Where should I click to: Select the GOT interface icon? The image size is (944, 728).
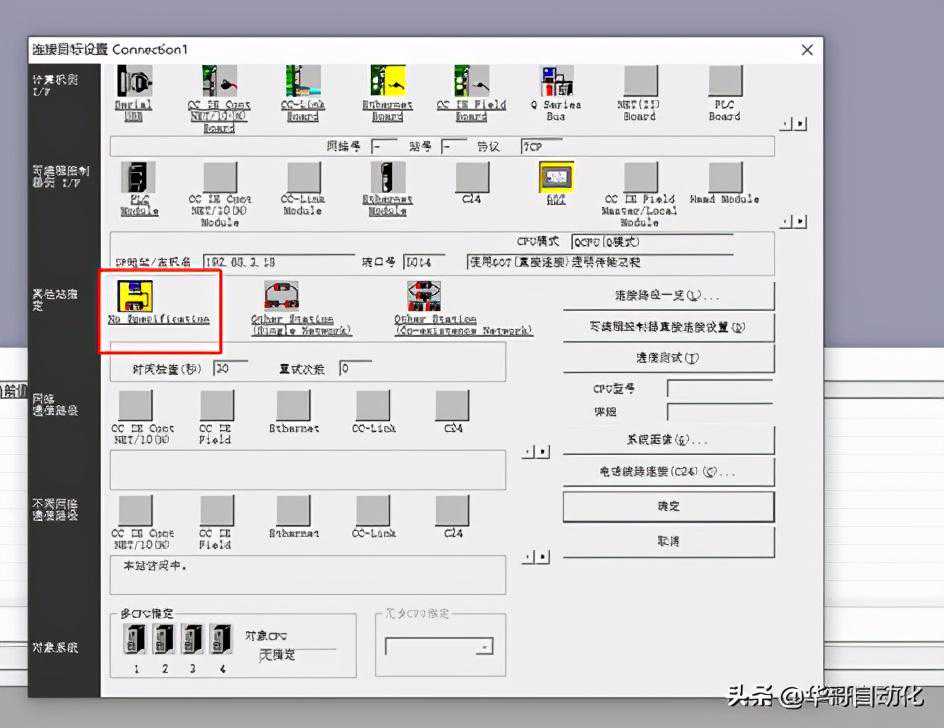click(555, 178)
